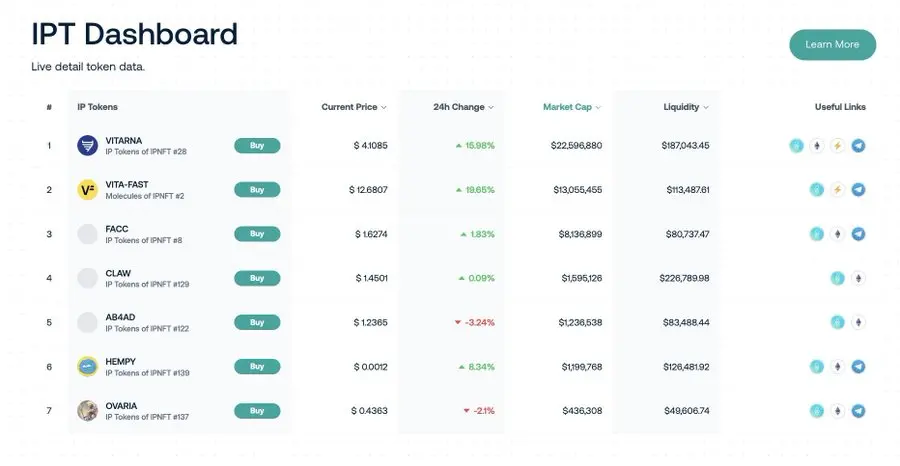The image size is (900, 466).
Task: Click the OVARIA token thumbnail
Action: click(88, 411)
